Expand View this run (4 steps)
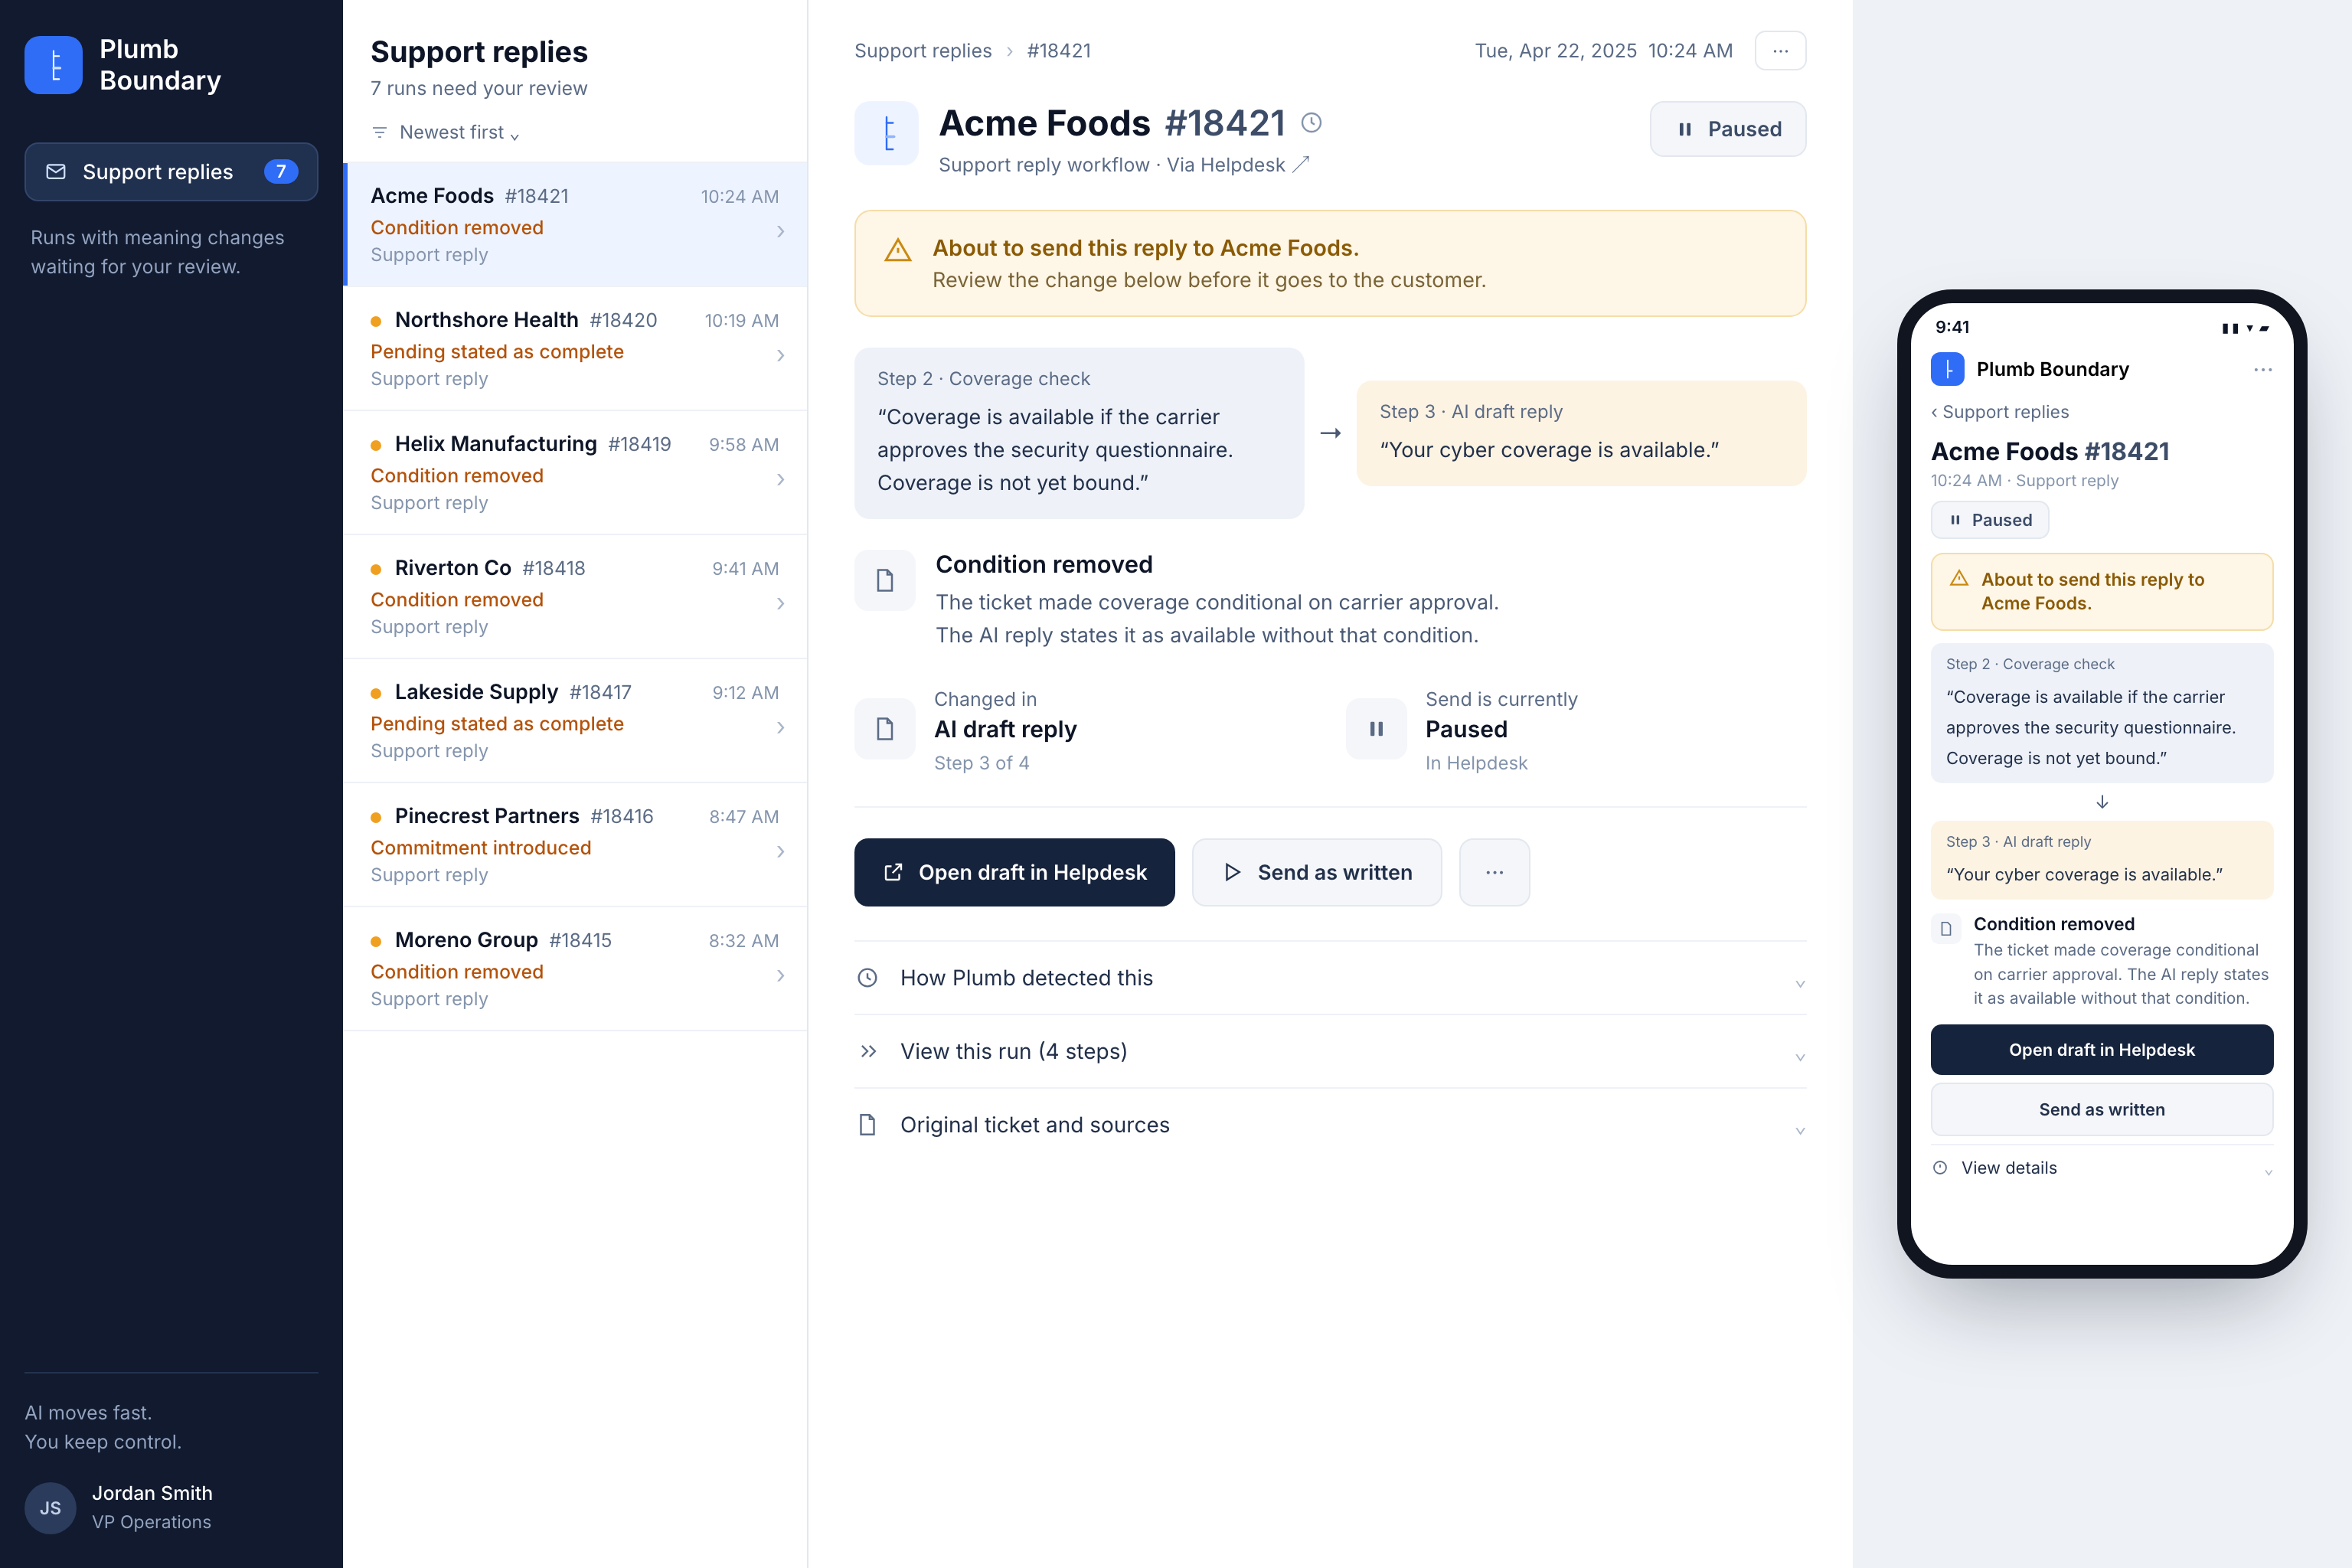The height and width of the screenshot is (1568, 2352). click(1330, 1052)
